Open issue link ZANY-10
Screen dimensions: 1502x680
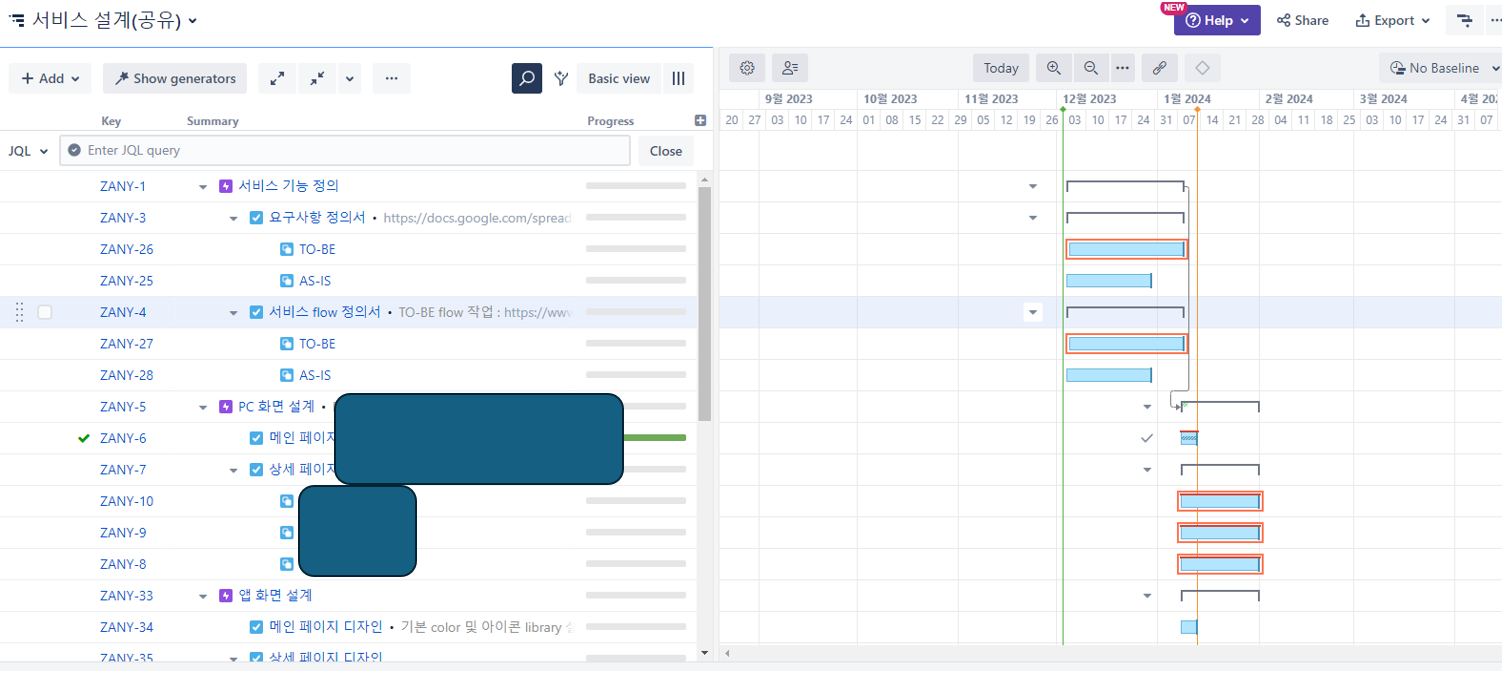click(x=127, y=501)
